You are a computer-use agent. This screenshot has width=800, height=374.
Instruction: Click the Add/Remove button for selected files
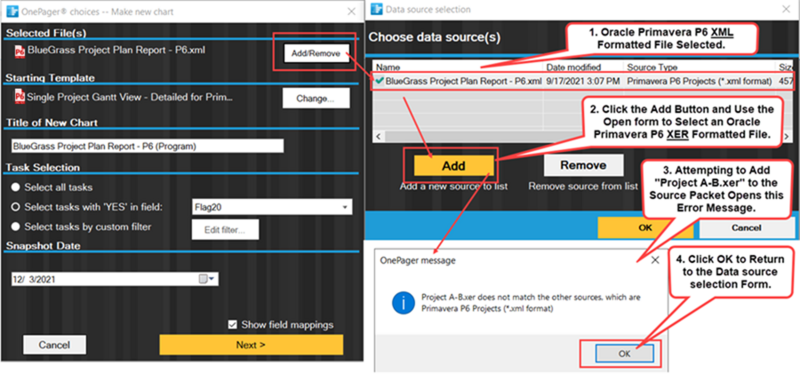(x=316, y=54)
